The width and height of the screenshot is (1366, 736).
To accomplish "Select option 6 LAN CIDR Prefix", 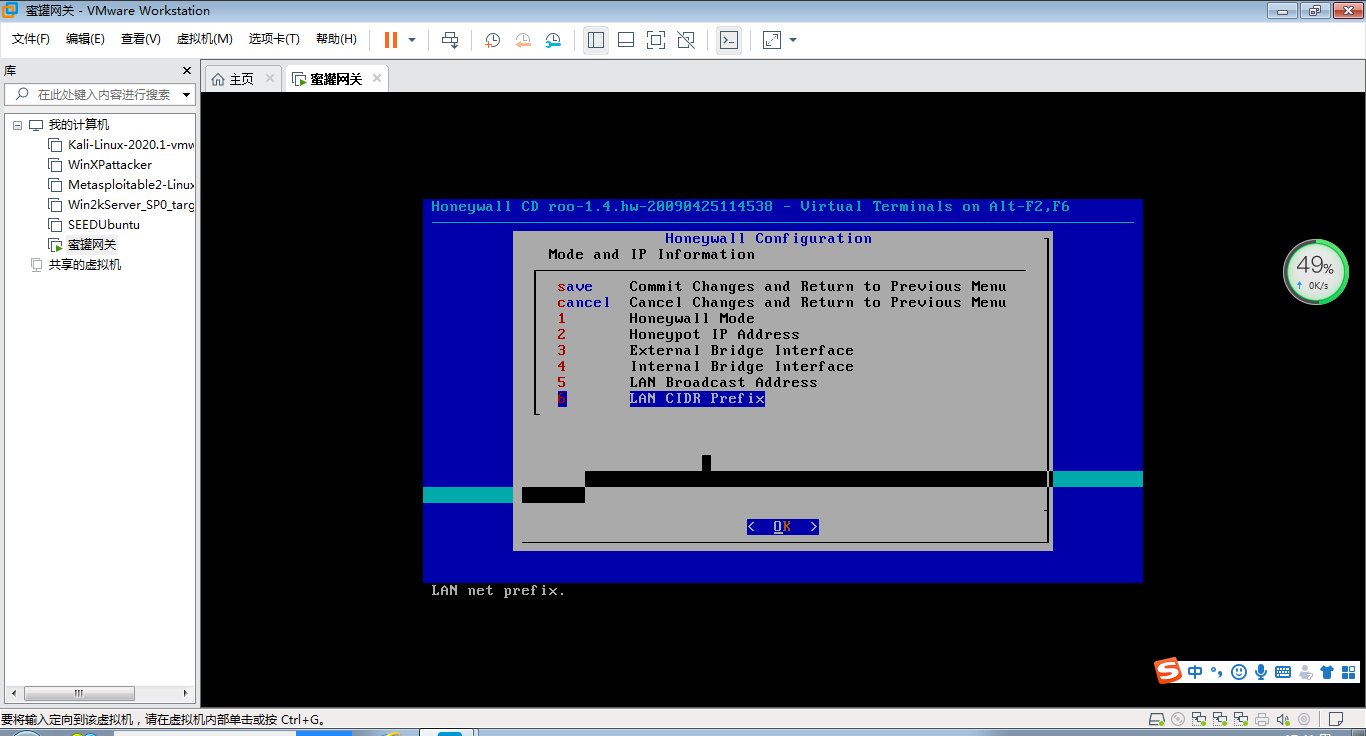I will click(x=661, y=399).
